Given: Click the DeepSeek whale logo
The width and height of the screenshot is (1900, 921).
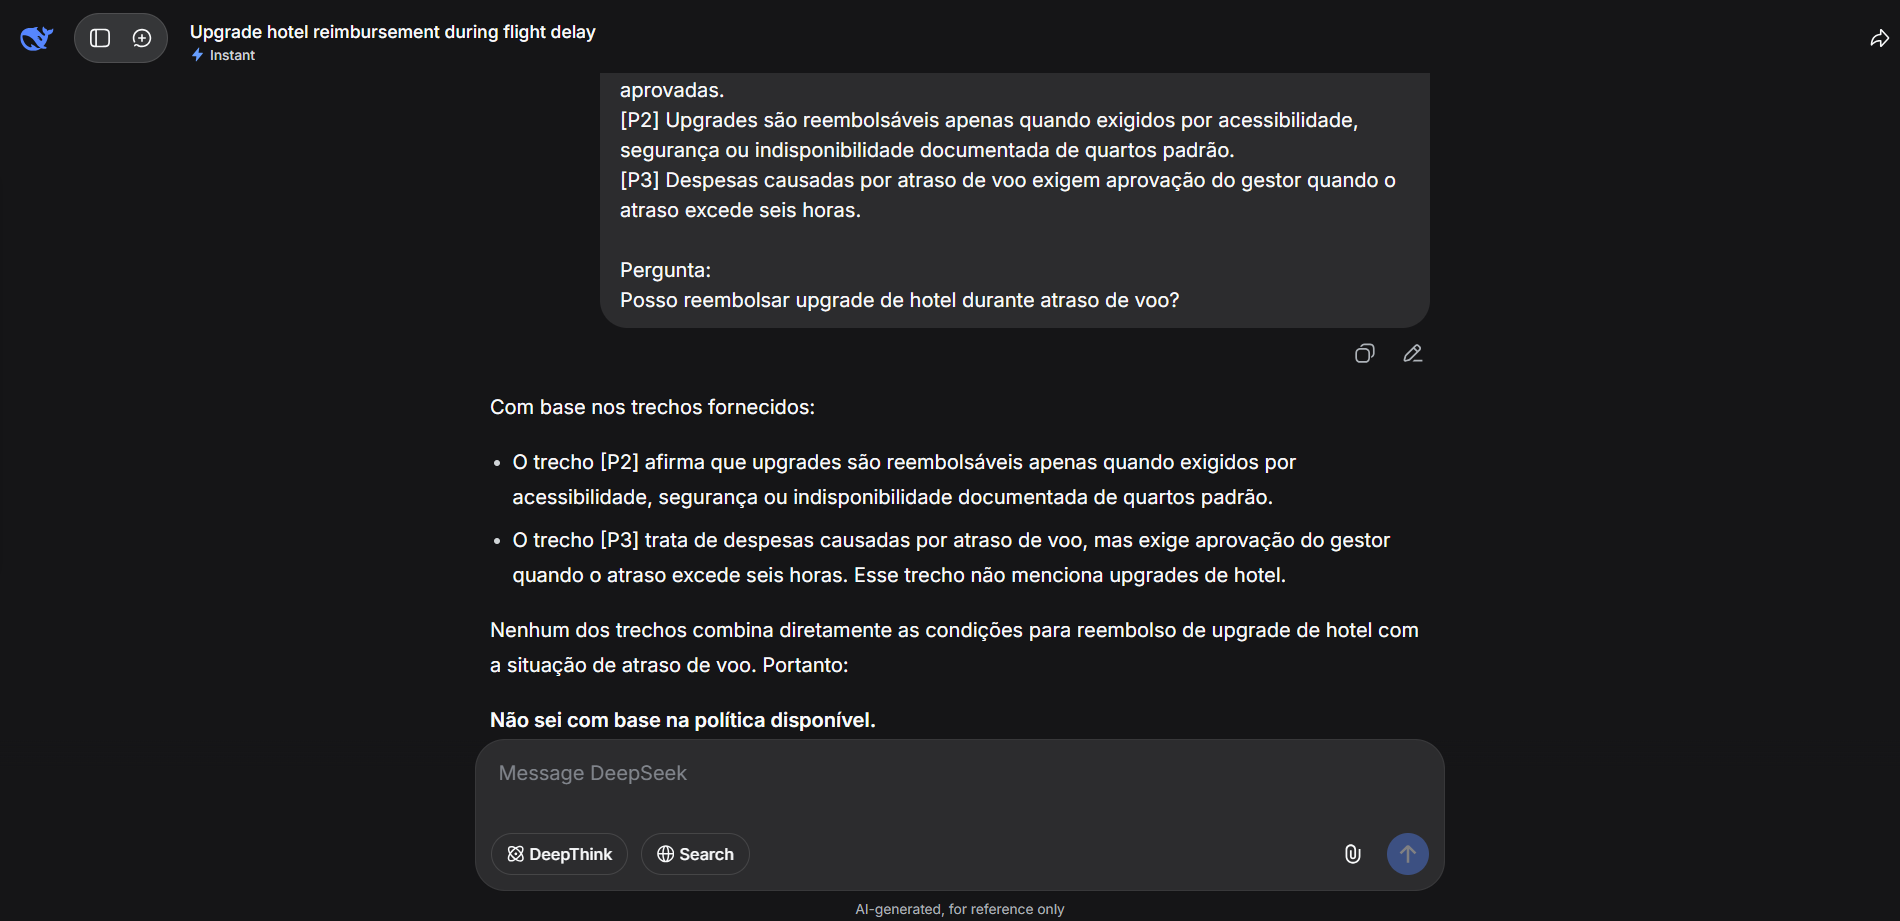Looking at the screenshot, I should pos(36,38).
